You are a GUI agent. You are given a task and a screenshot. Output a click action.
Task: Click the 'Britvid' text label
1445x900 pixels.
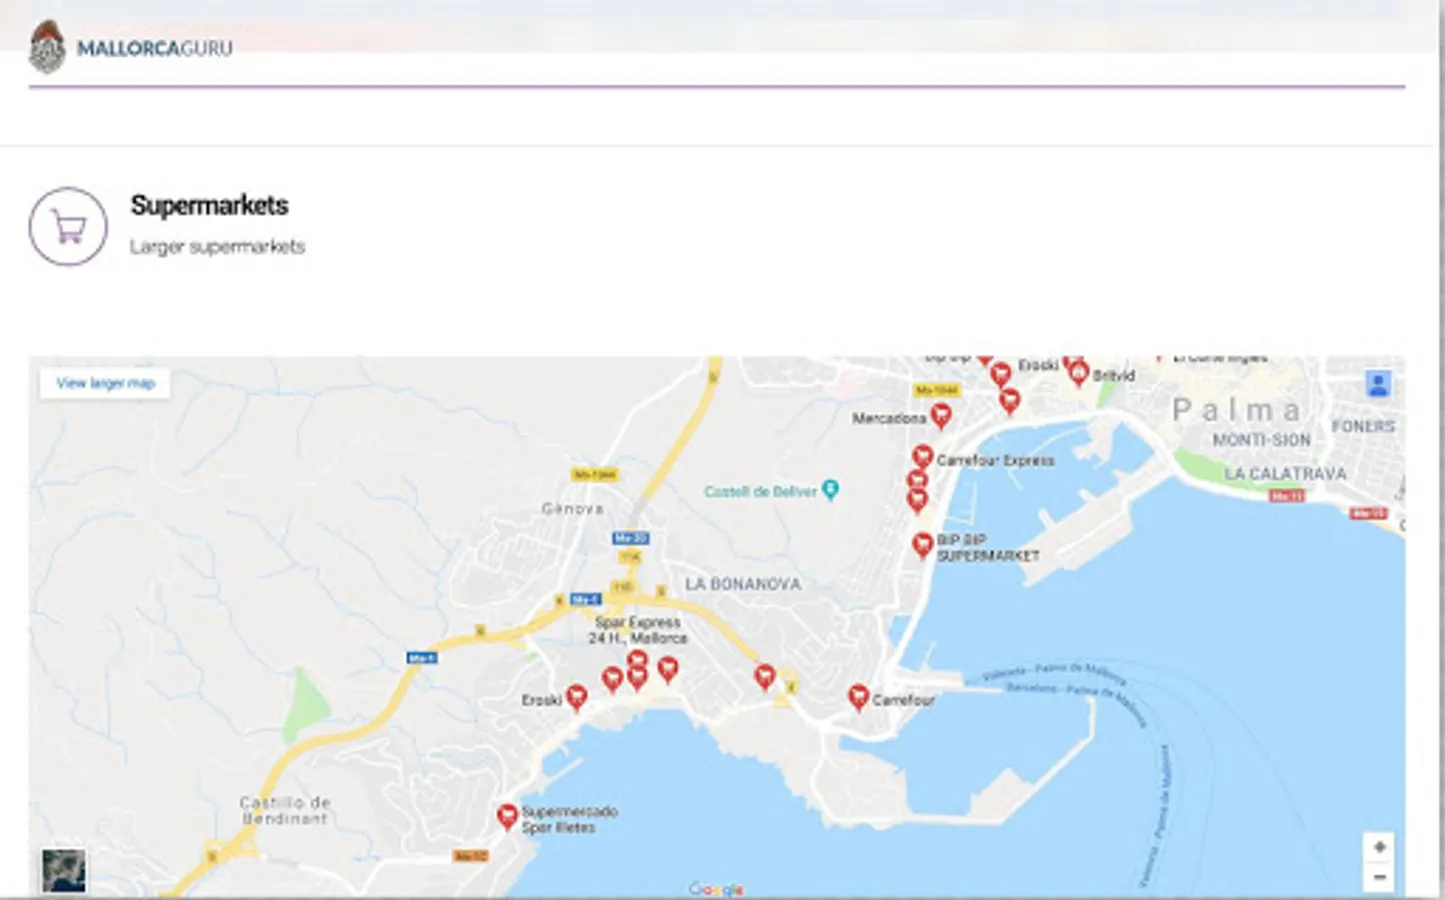point(1113,376)
